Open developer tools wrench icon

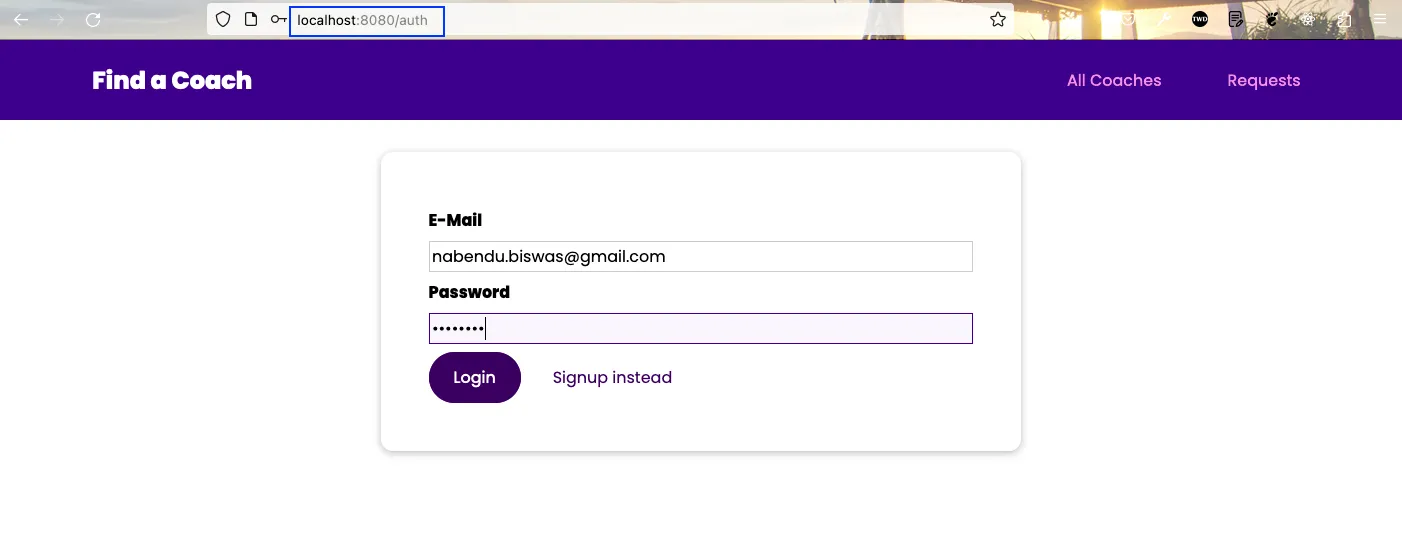tap(1164, 19)
